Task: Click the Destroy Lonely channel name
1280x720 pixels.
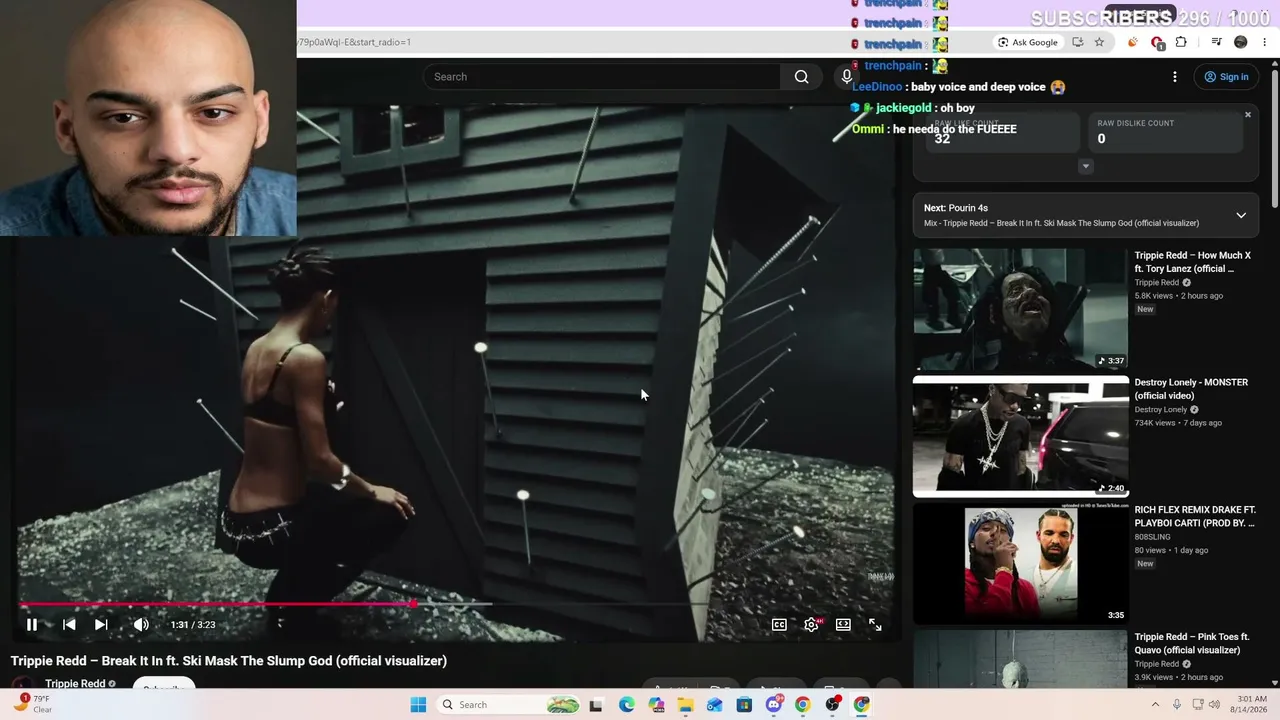Action: click(1161, 410)
